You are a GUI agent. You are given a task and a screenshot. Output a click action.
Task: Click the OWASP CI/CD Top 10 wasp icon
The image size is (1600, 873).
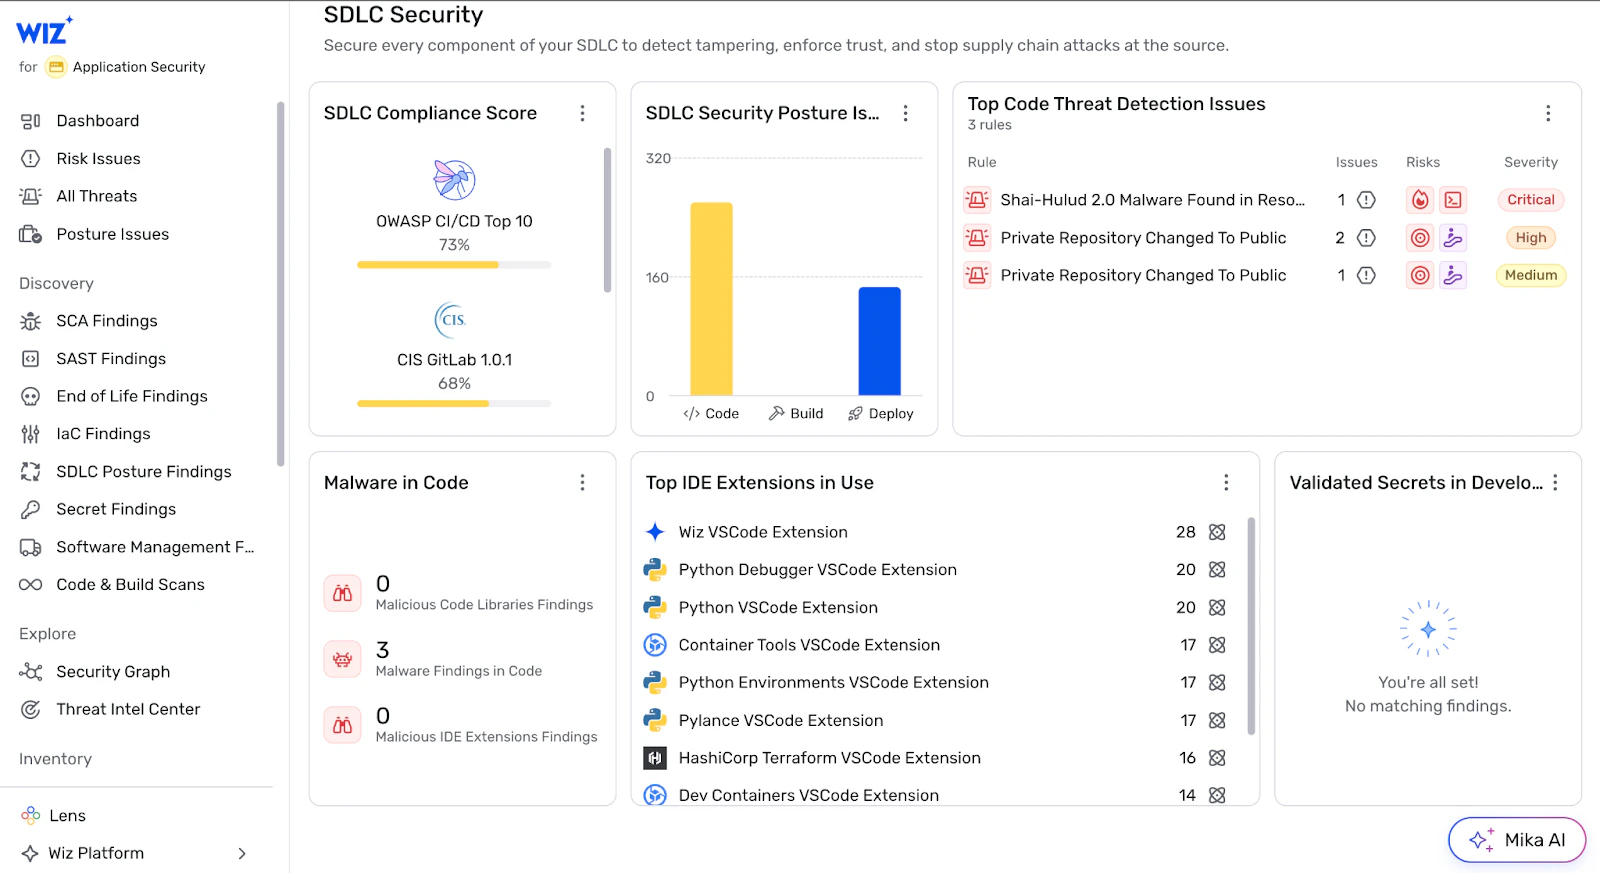pos(454,180)
